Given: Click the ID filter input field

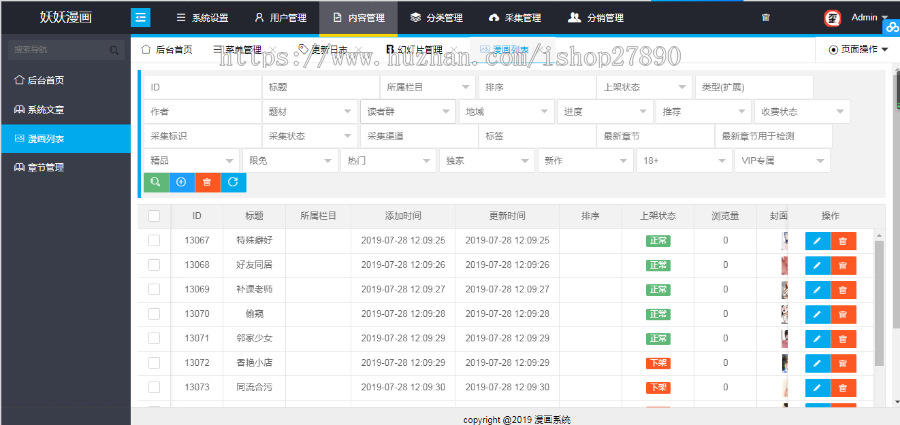Looking at the screenshot, I should point(203,87).
